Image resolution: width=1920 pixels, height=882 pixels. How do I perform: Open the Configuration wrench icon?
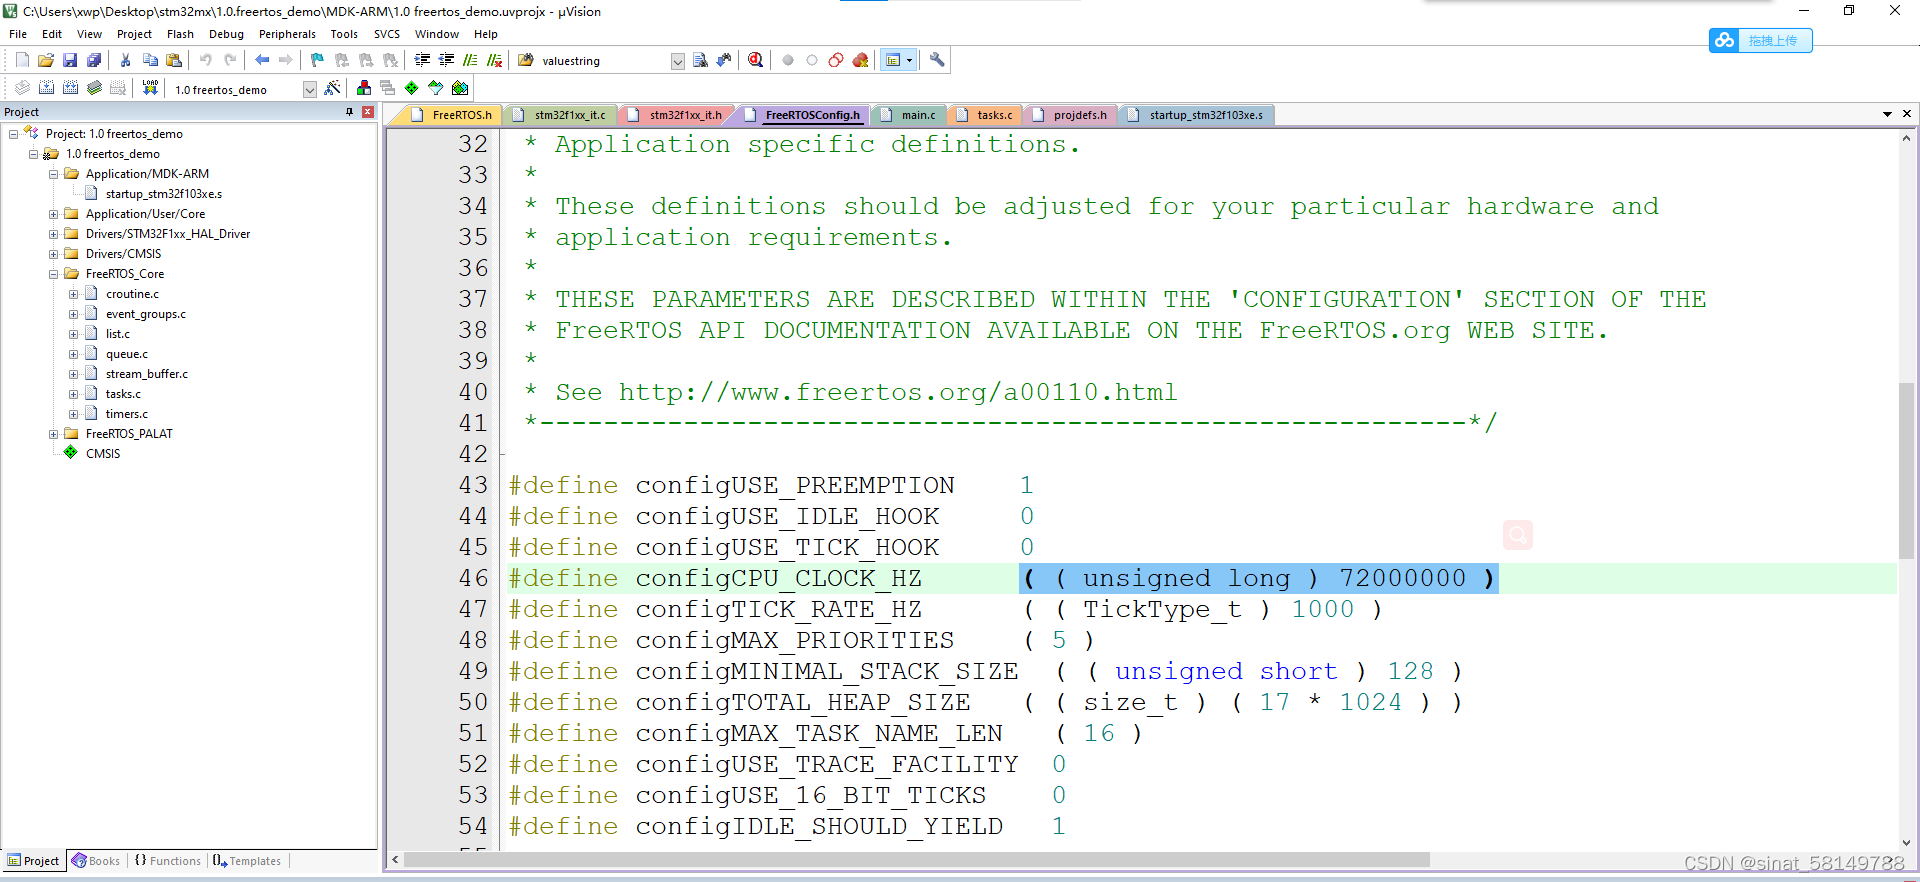937,60
